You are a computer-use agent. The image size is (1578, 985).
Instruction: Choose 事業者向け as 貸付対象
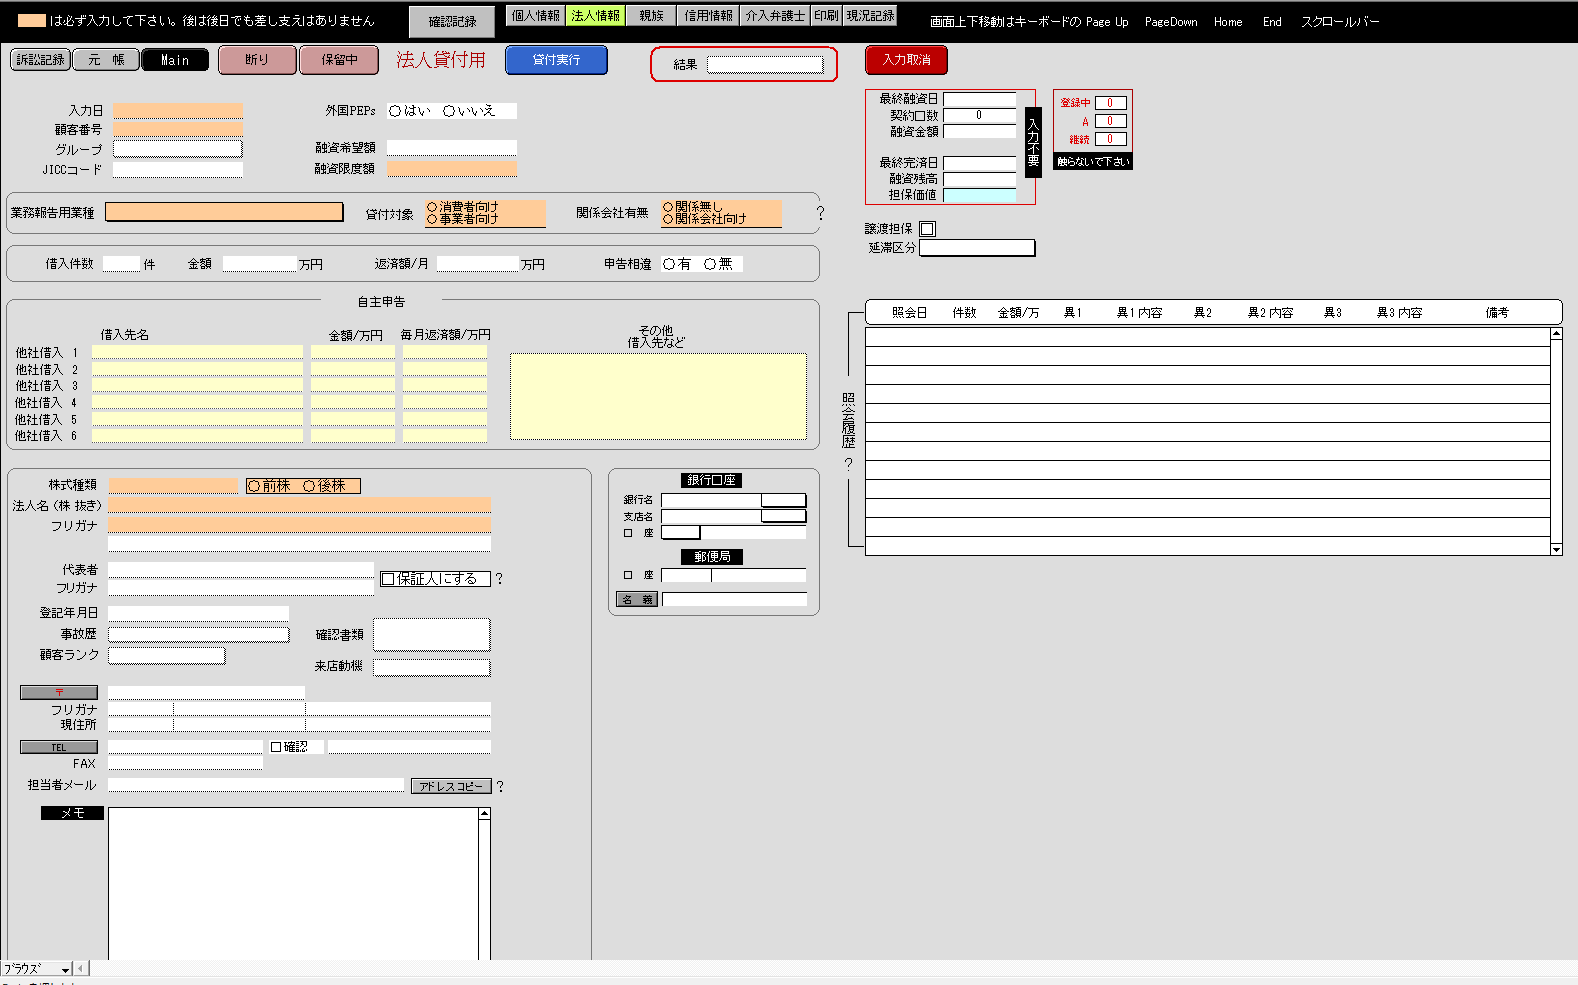432,219
